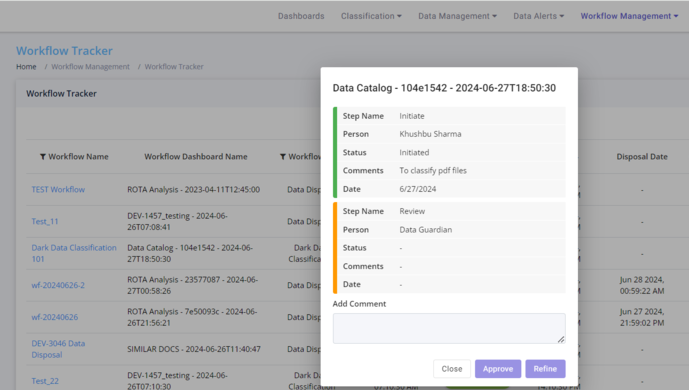Click the Home breadcrumb link

[x=26, y=67]
